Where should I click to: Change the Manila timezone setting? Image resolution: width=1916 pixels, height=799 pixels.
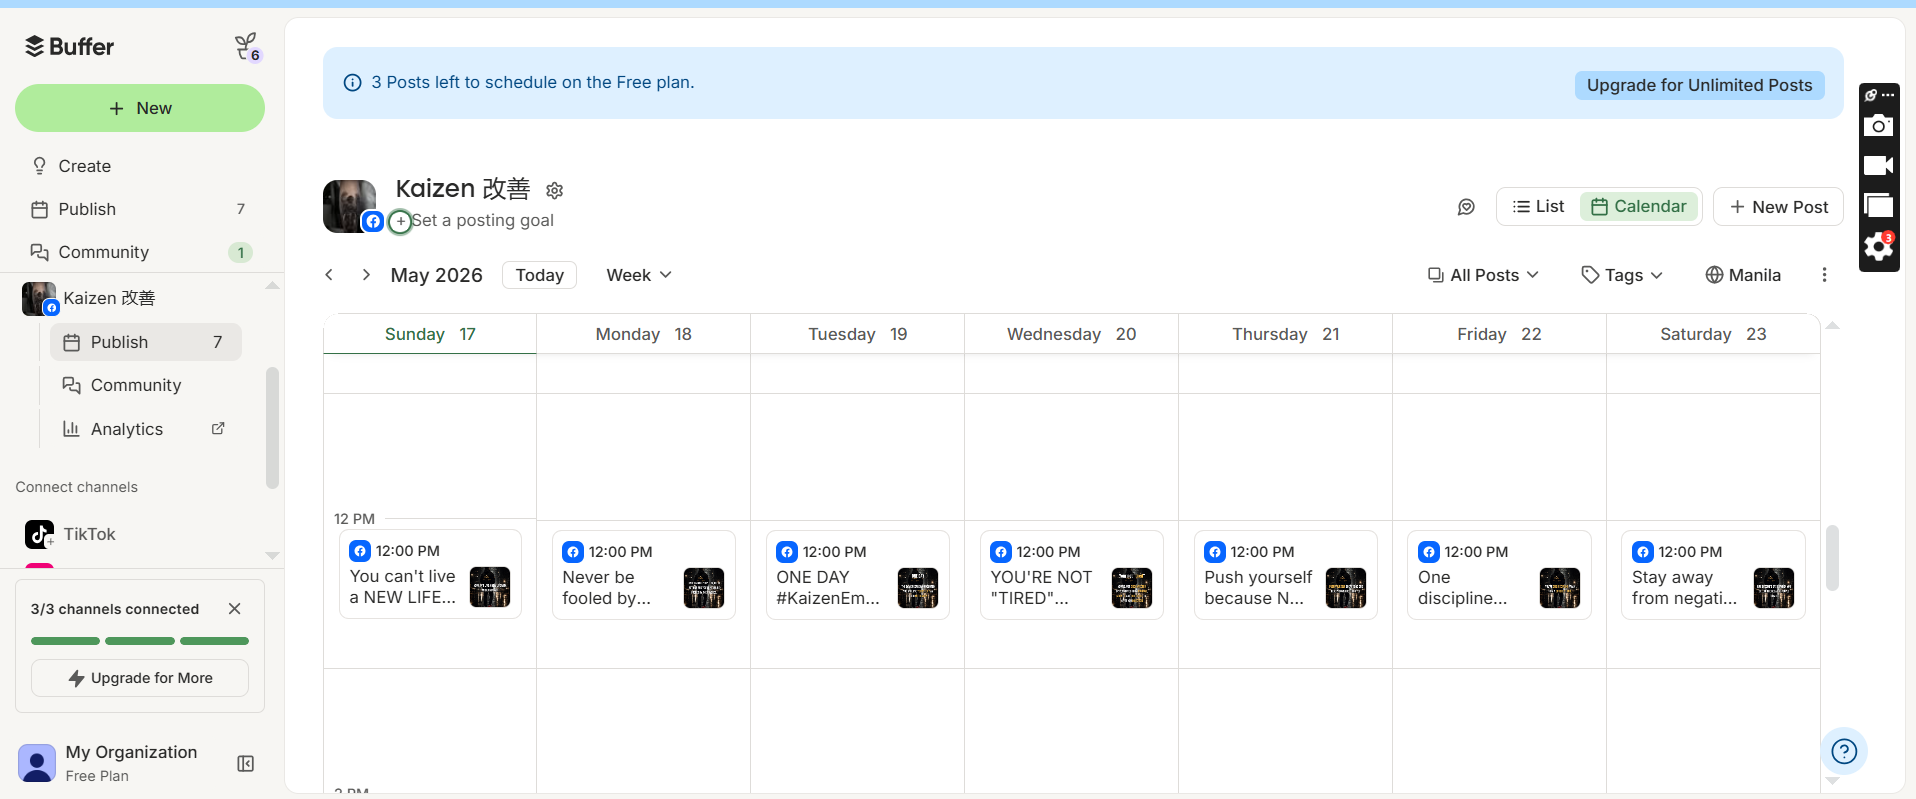click(1743, 275)
